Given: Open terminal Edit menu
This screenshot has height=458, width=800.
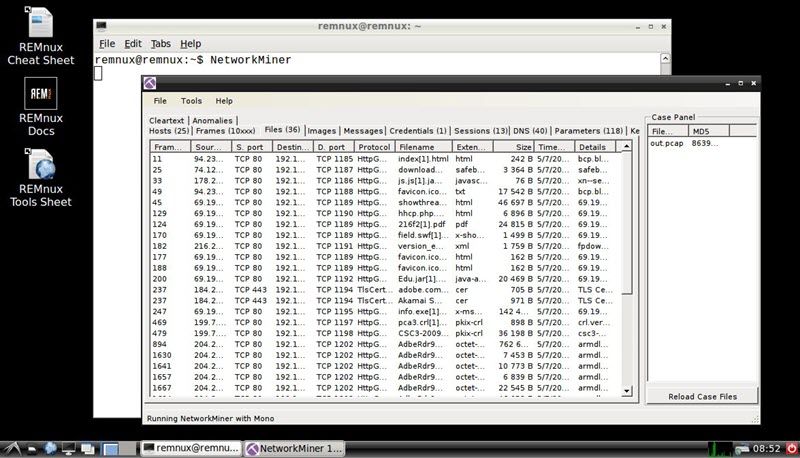Looking at the screenshot, I should [x=133, y=44].
